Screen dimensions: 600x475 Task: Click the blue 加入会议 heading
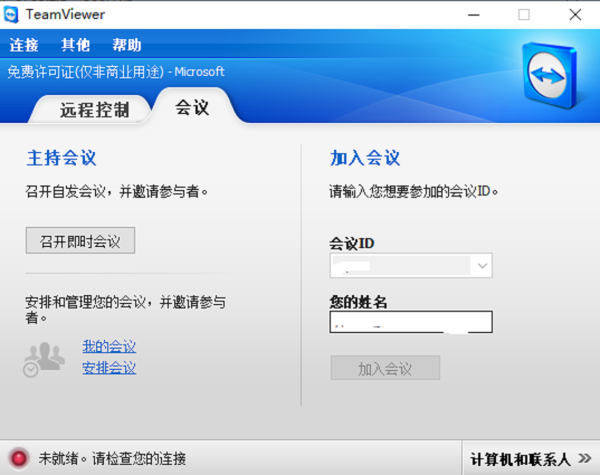click(x=365, y=158)
